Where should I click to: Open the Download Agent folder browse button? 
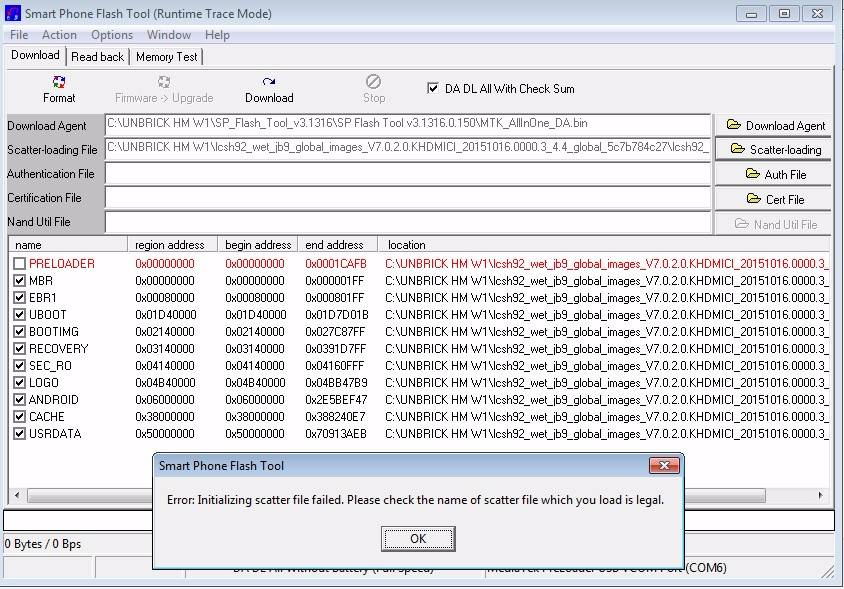pyautogui.click(x=775, y=125)
